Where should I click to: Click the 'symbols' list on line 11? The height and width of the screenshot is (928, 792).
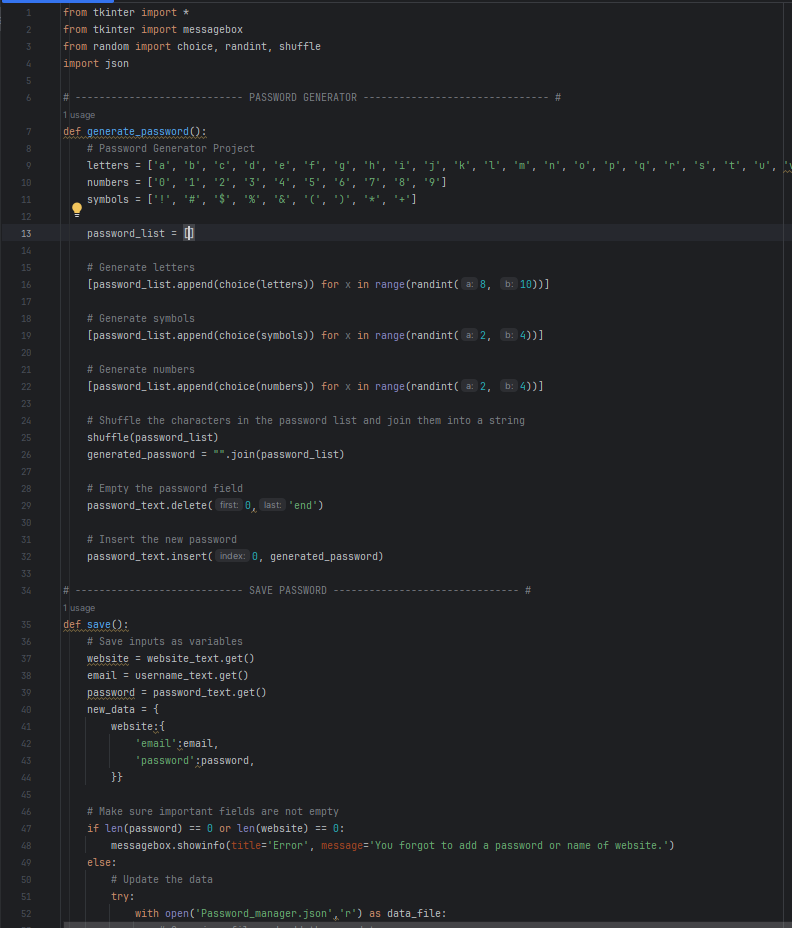tap(108, 199)
